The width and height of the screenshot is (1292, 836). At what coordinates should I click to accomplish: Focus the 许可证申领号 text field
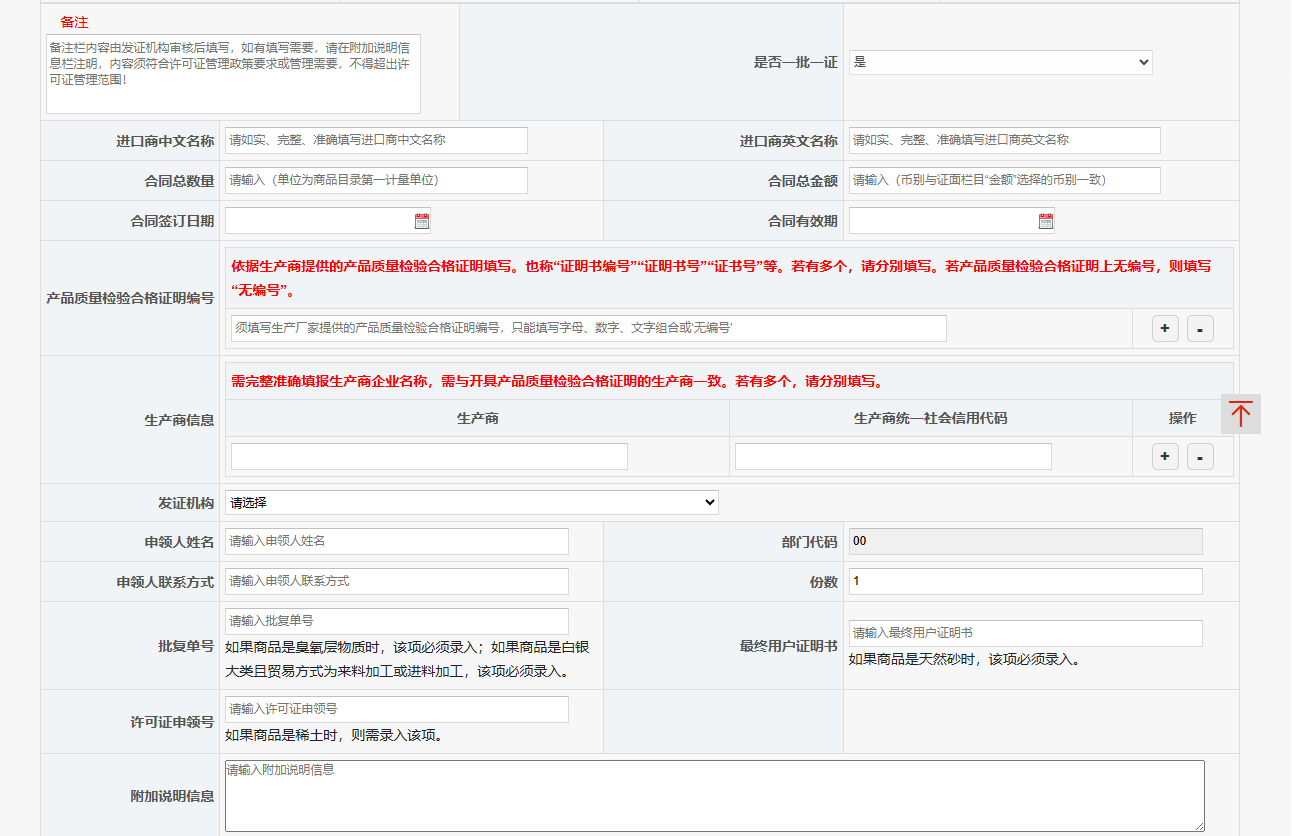(x=396, y=709)
